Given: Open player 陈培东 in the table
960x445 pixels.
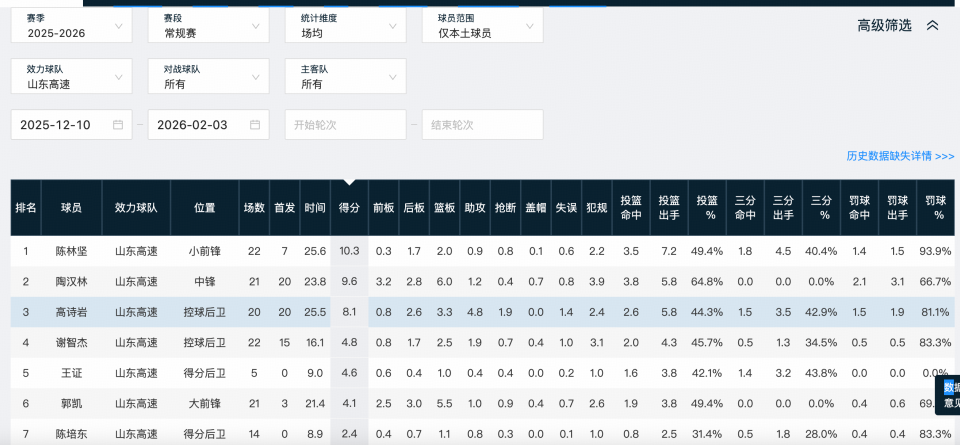Looking at the screenshot, I should pos(72,435).
